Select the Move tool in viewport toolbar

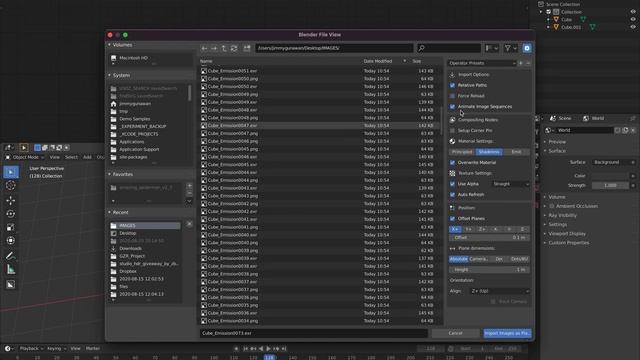pyautogui.click(x=11, y=200)
